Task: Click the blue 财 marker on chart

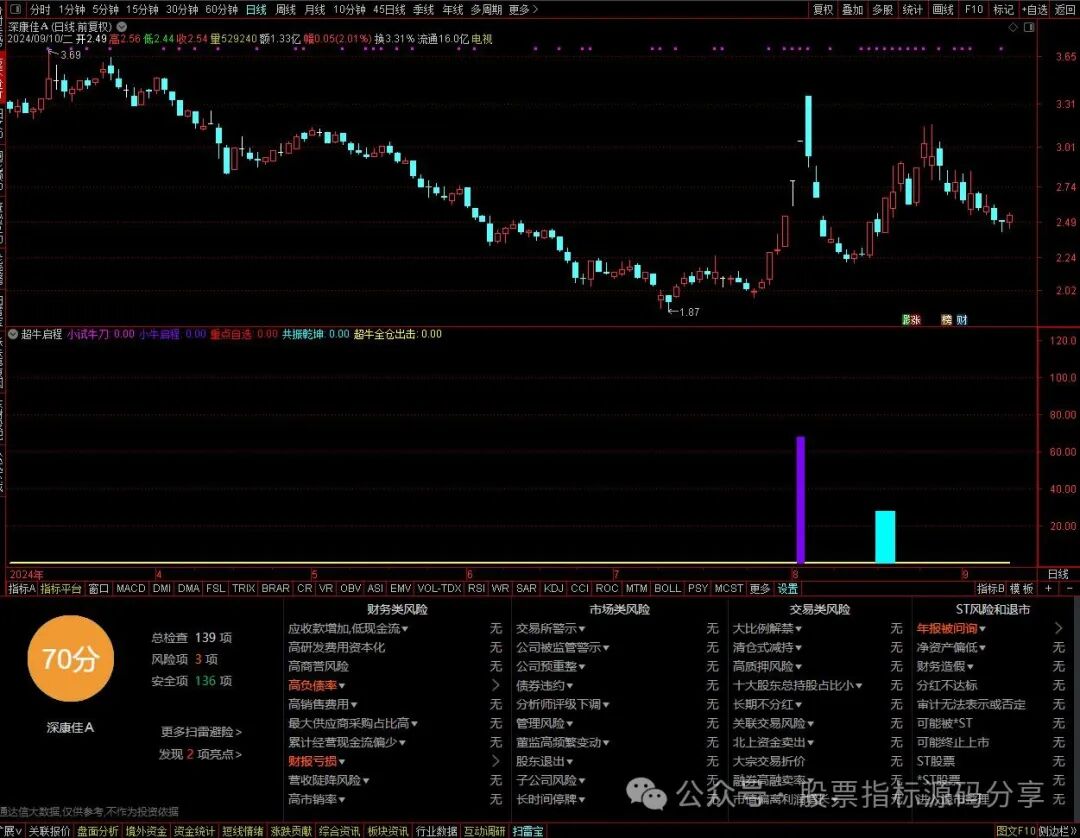Action: 962,320
